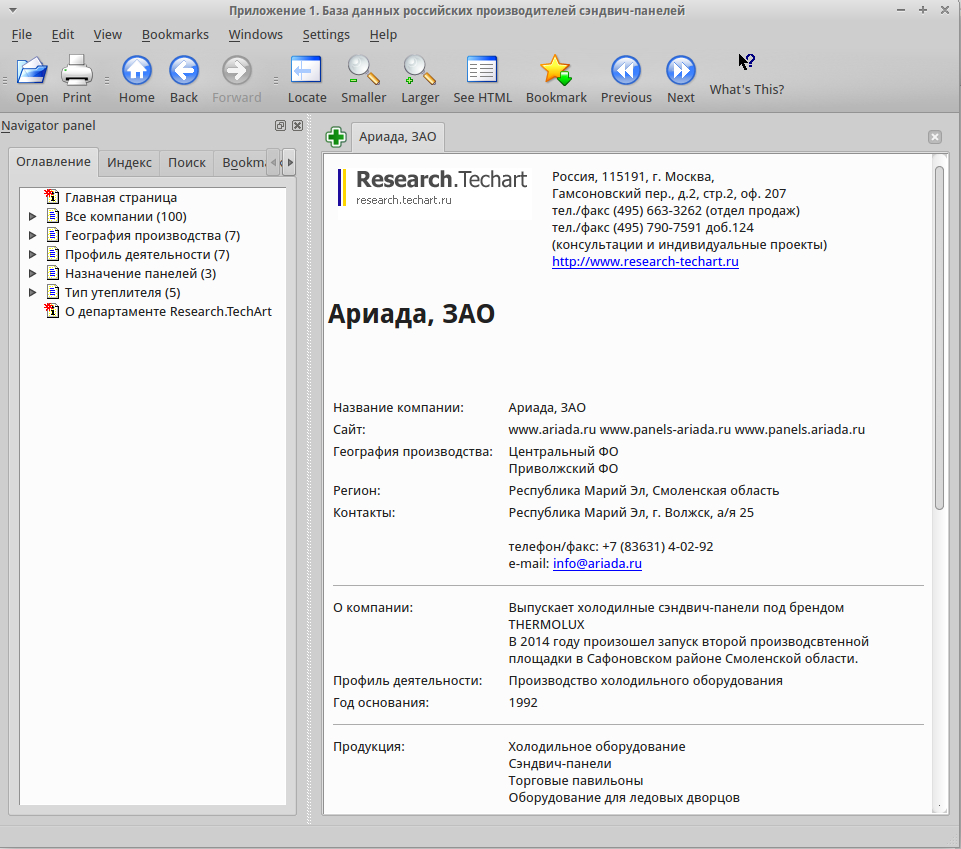Open a new tab with green plus

tap(336, 137)
